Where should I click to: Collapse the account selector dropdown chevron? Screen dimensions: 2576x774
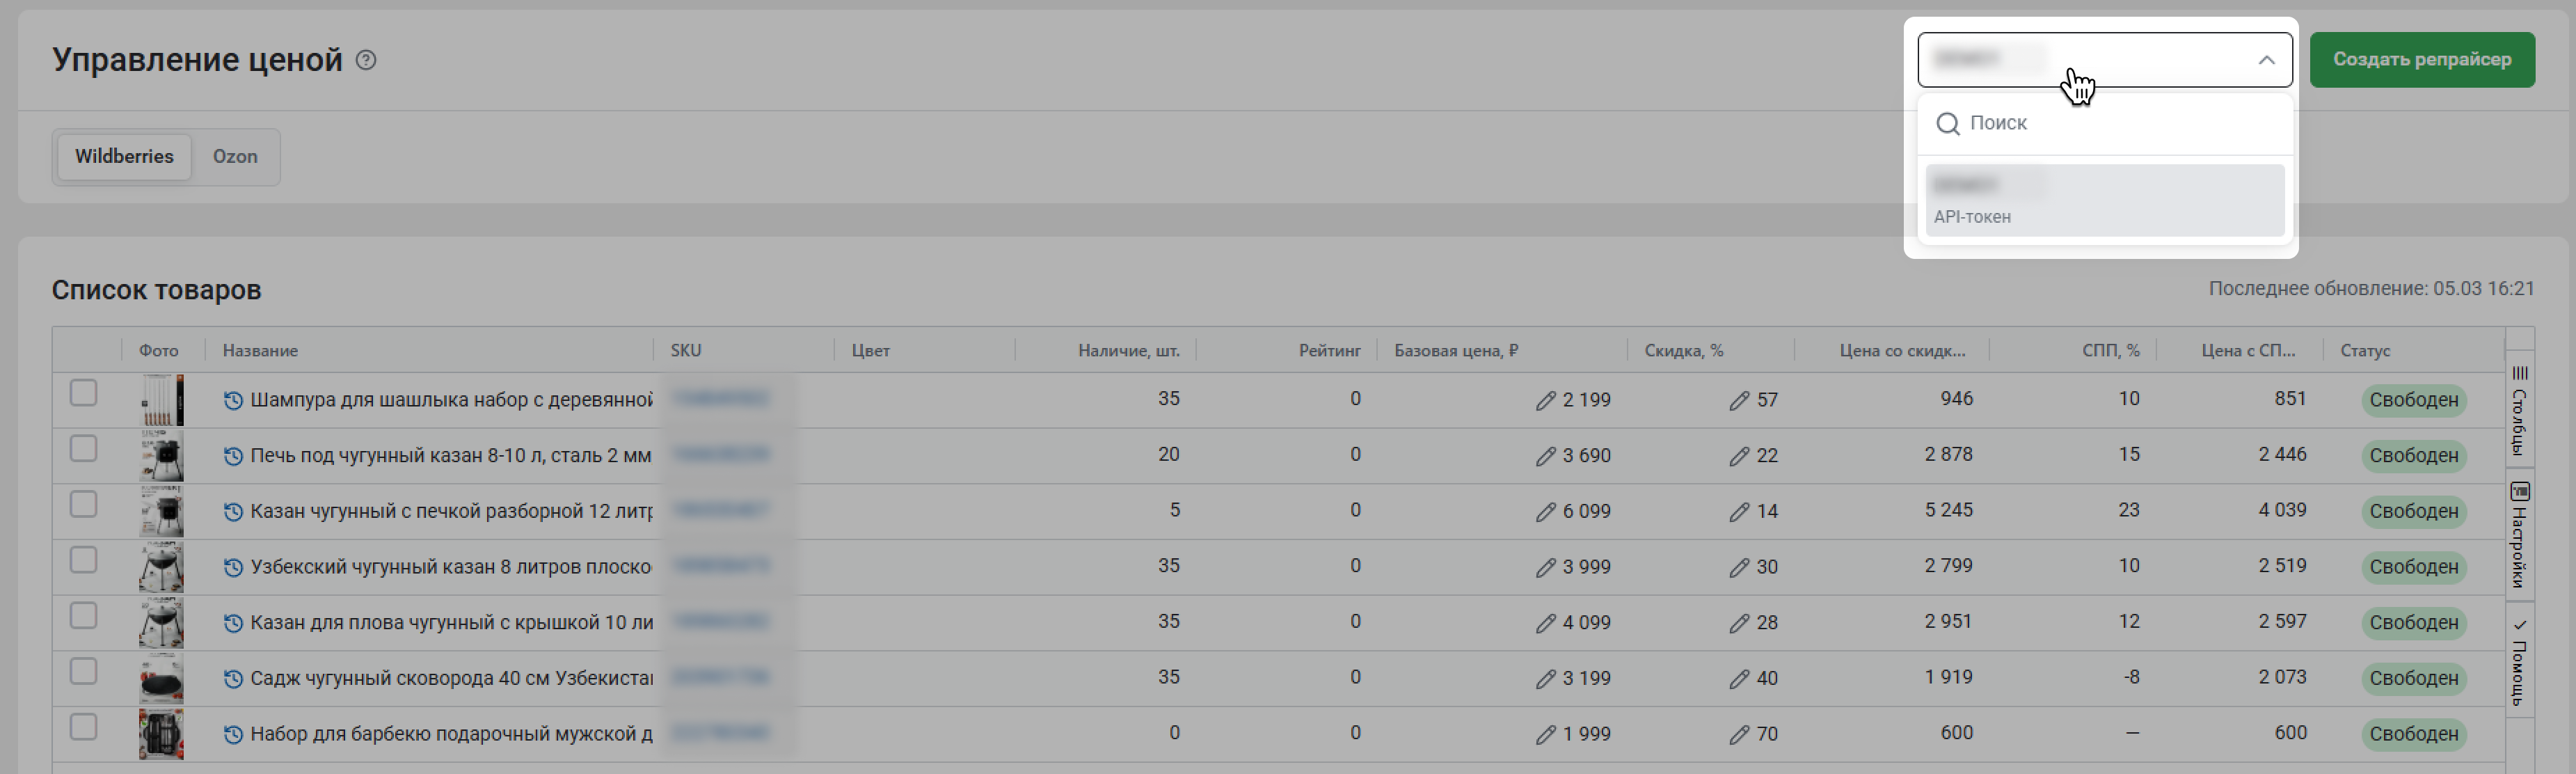click(2266, 60)
